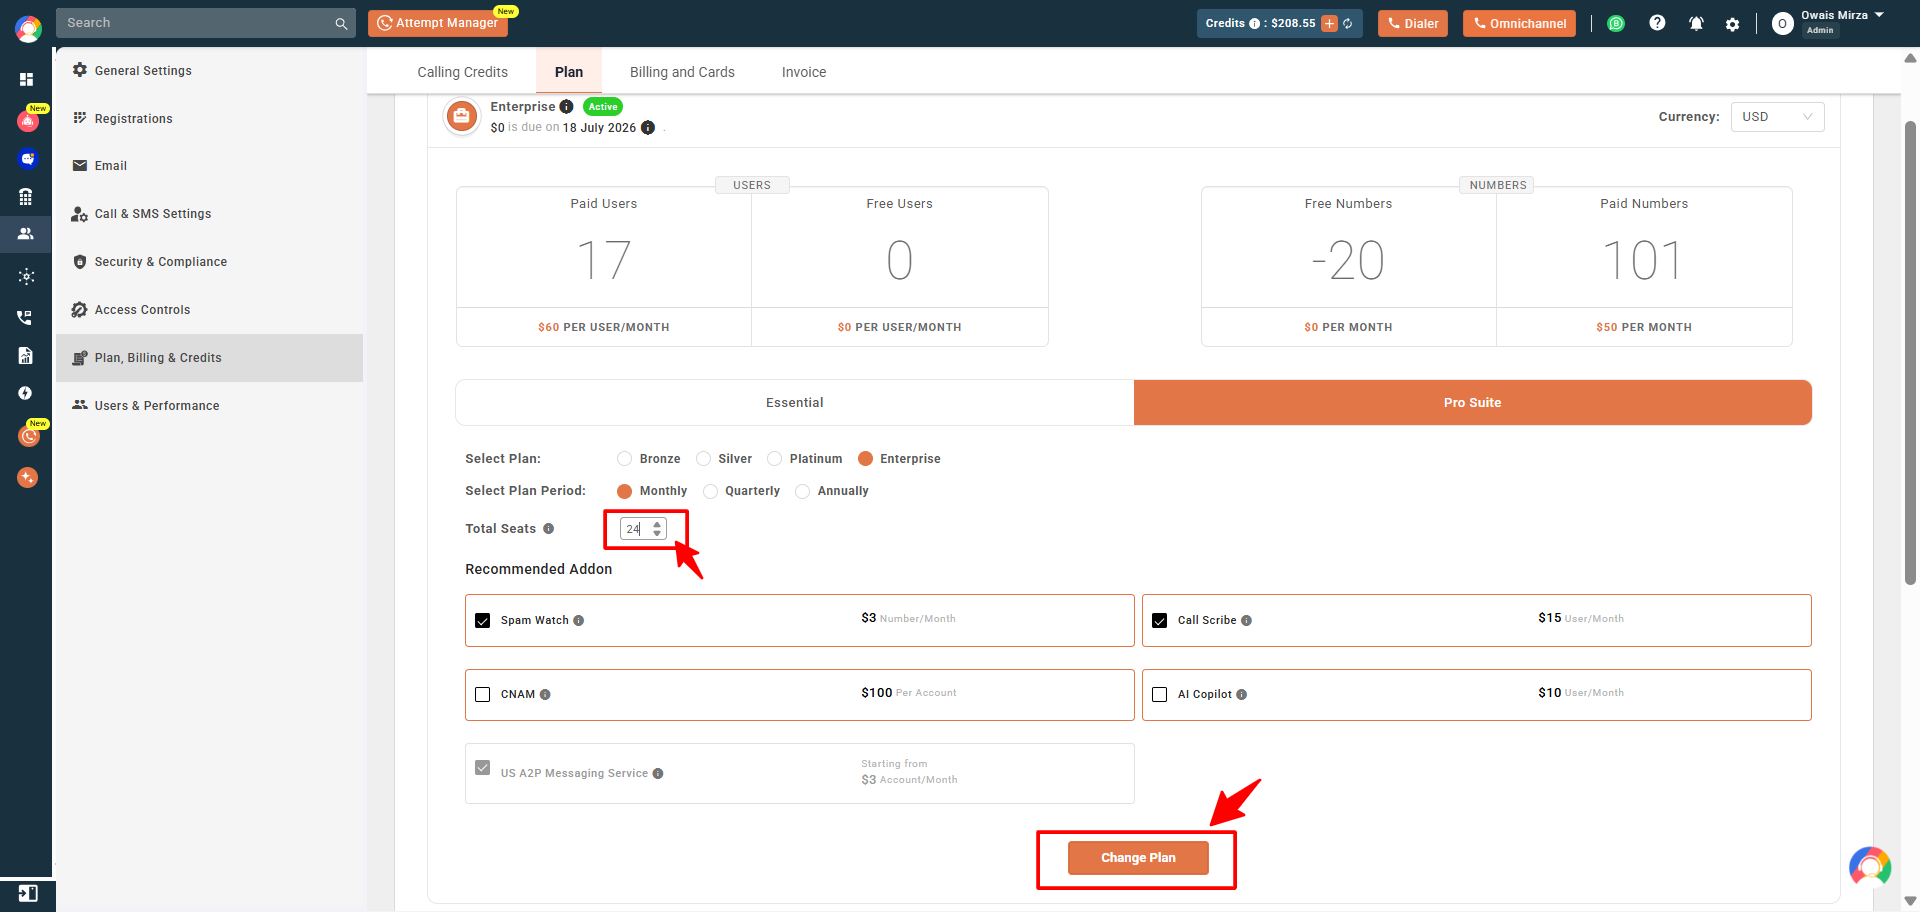
Task: Open the dashboard grid sidebar icon
Action: (x=26, y=79)
